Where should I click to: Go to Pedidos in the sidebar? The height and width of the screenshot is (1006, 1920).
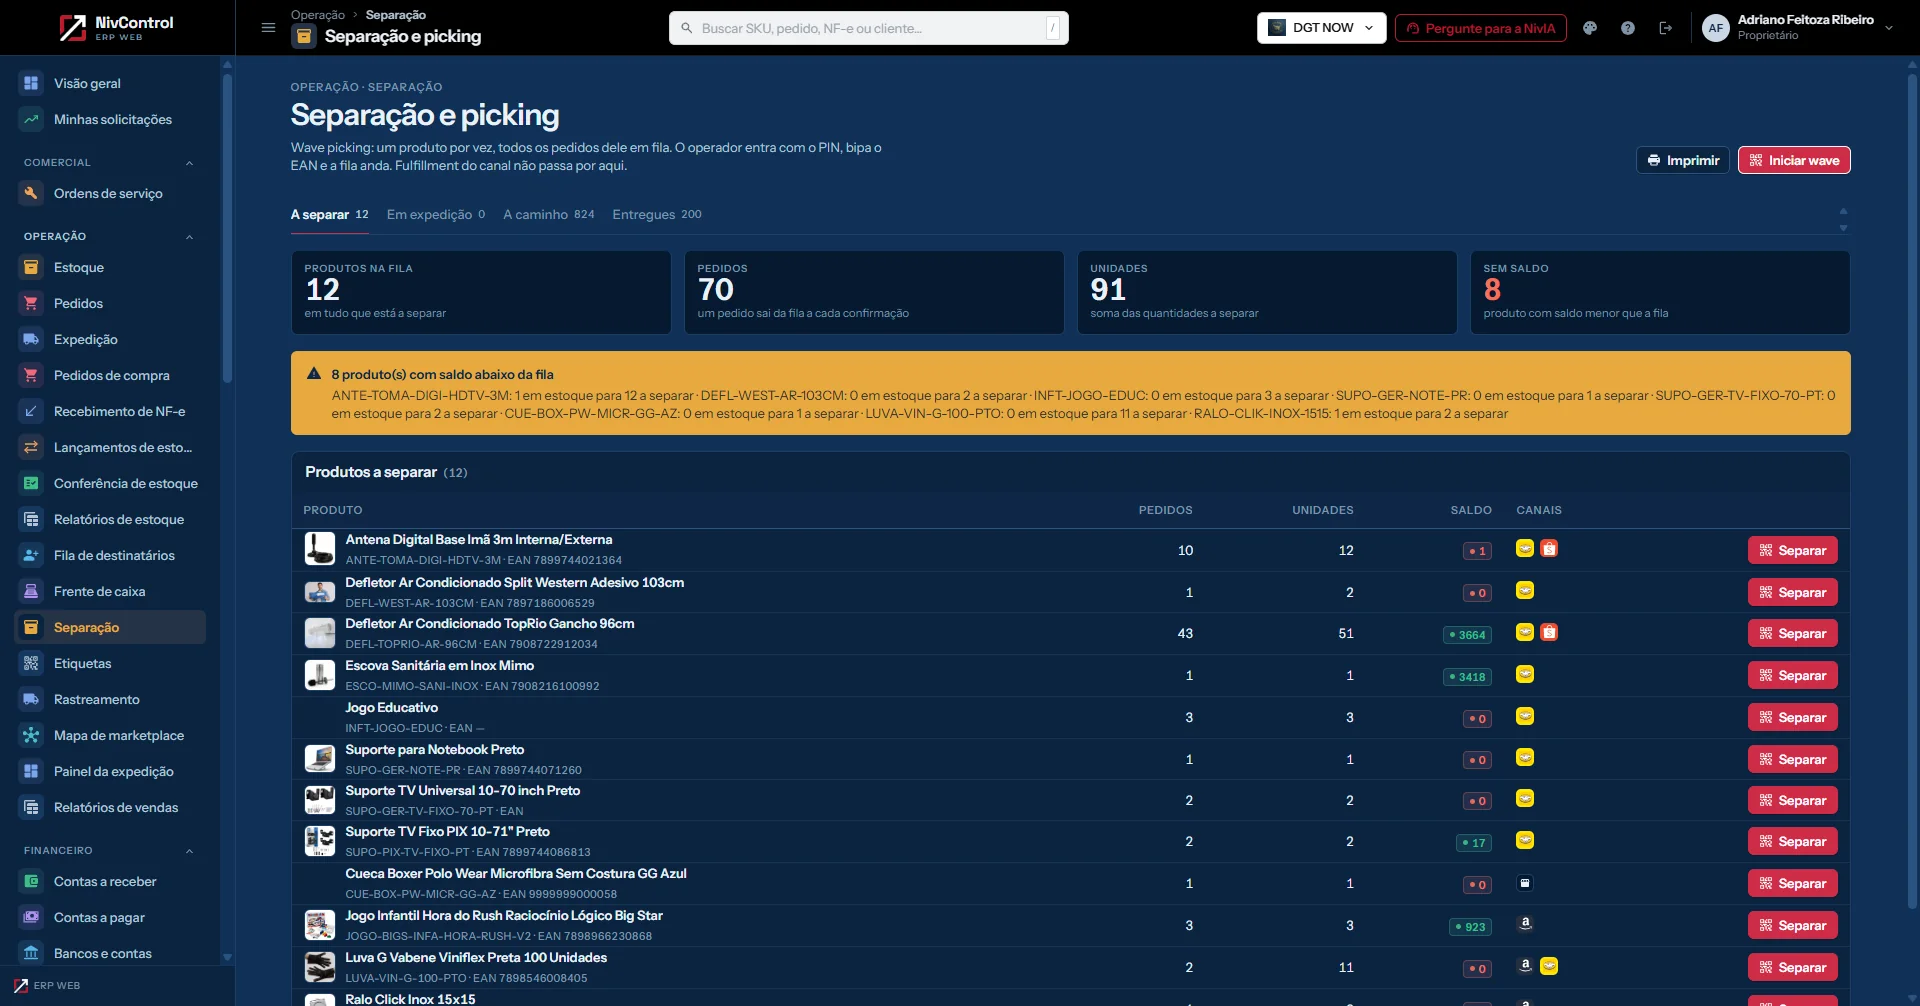pyautogui.click(x=111, y=303)
